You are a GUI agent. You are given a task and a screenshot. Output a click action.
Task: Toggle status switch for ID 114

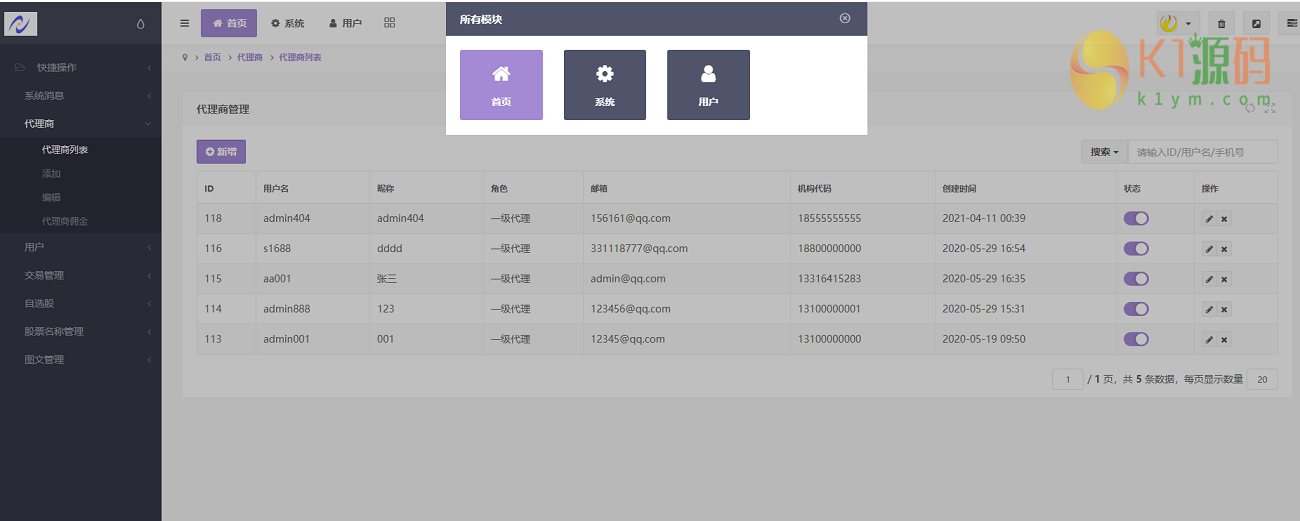tap(1136, 309)
